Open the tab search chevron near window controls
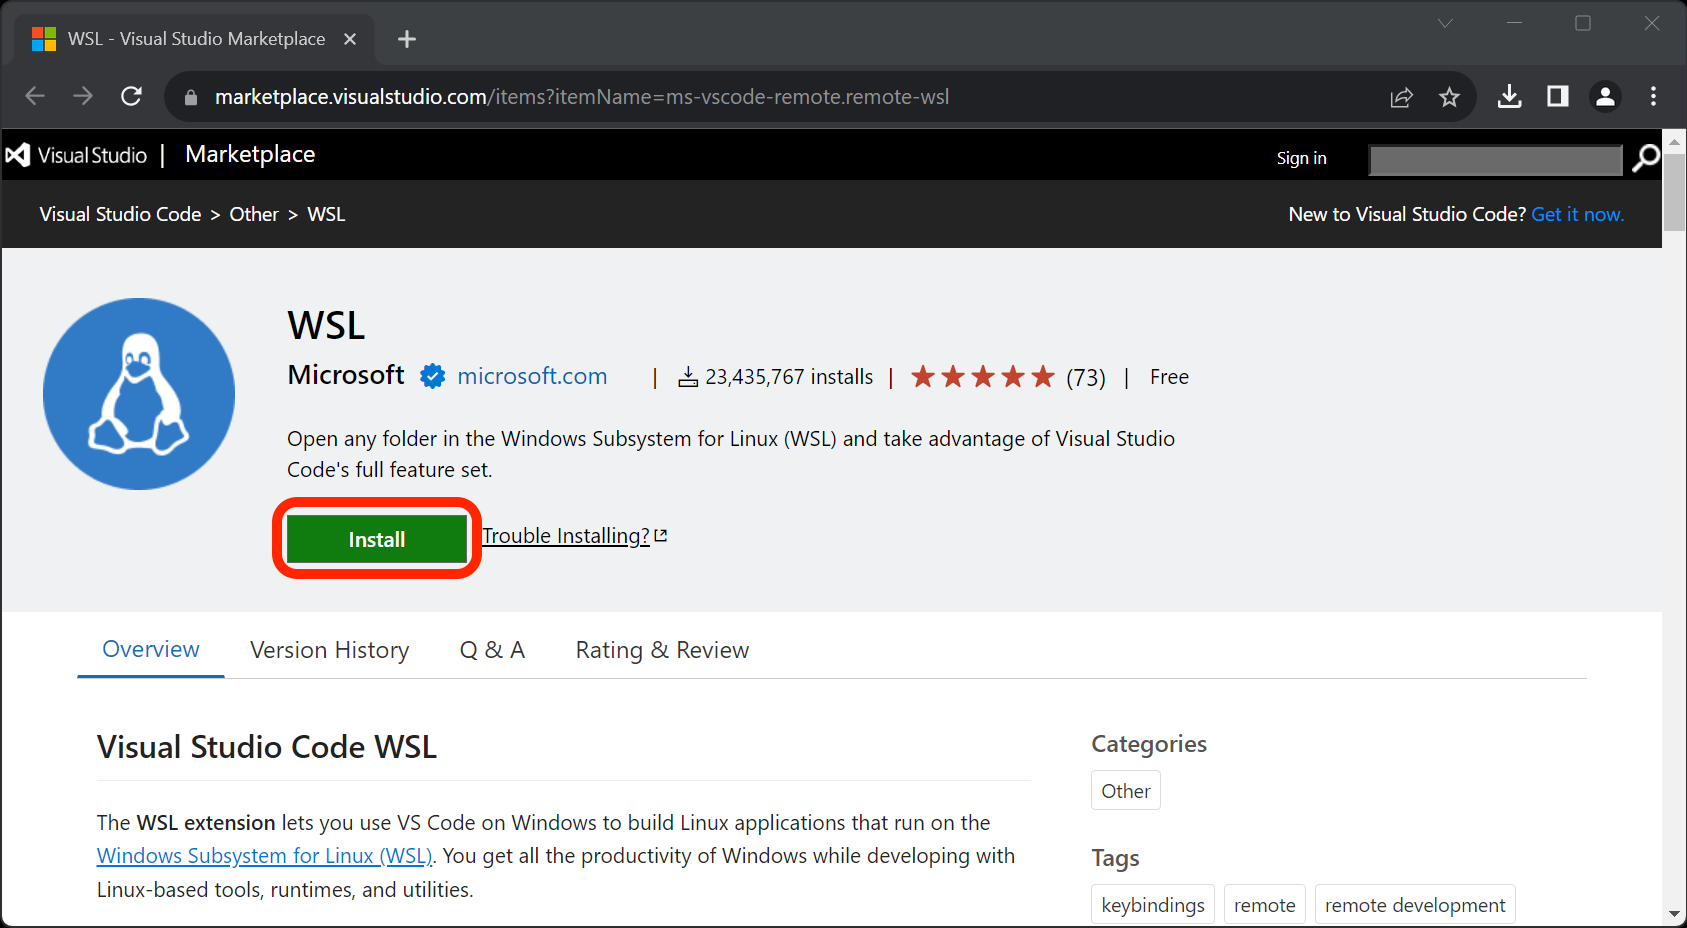The image size is (1687, 928). click(x=1444, y=23)
